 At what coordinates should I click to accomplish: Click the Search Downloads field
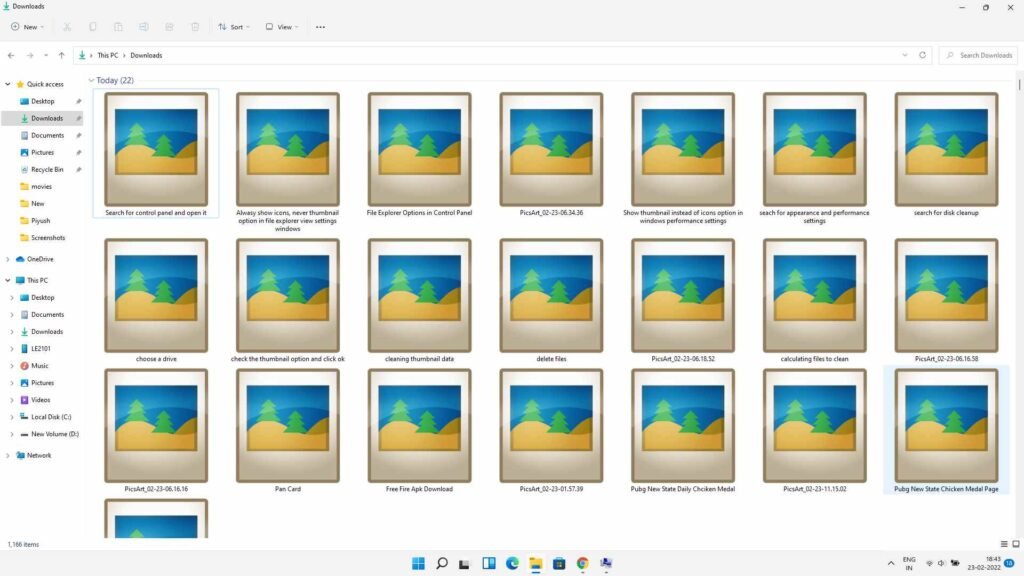click(980, 55)
